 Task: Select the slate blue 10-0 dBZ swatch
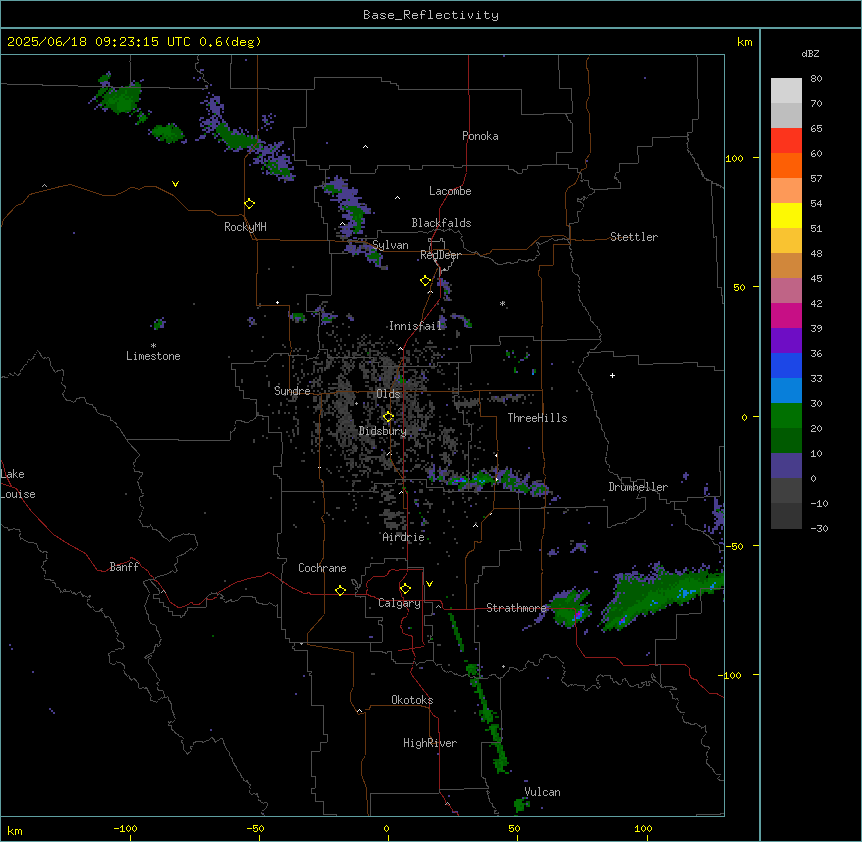point(786,466)
